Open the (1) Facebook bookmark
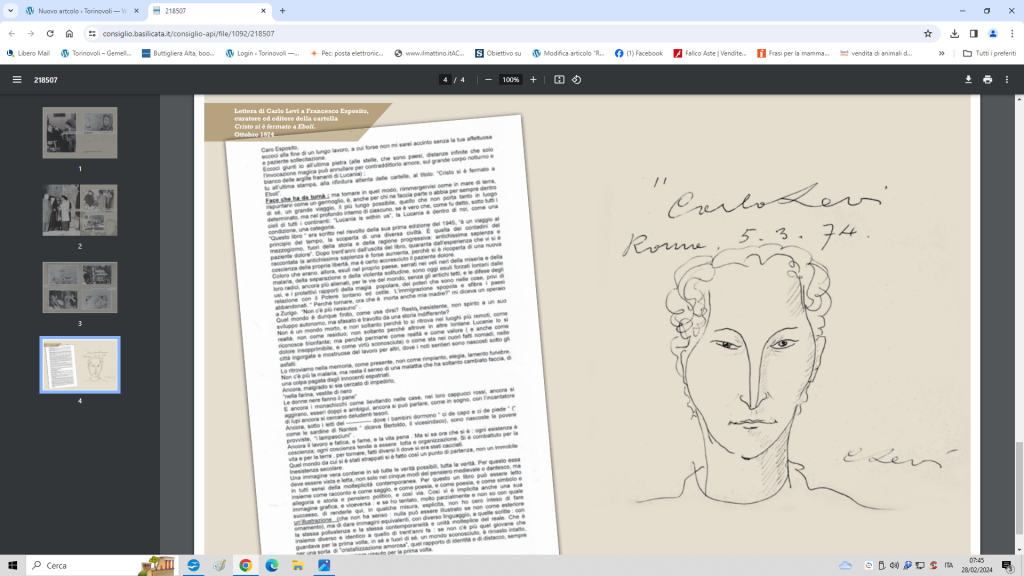 pos(639,53)
